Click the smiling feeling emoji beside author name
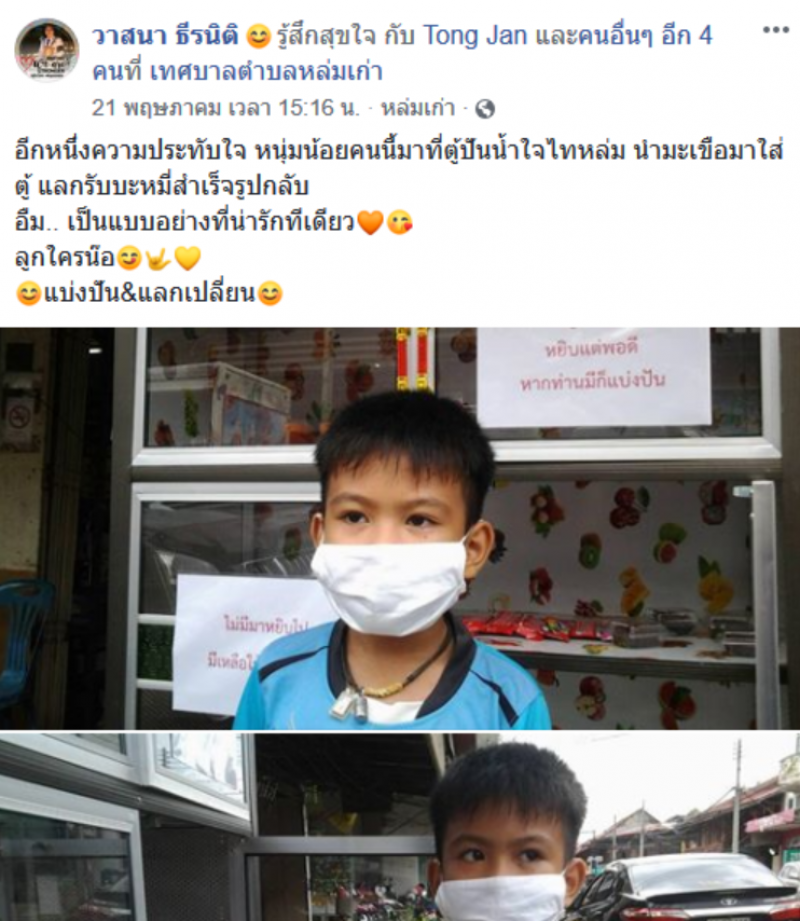This screenshot has height=921, width=800. click(258, 37)
